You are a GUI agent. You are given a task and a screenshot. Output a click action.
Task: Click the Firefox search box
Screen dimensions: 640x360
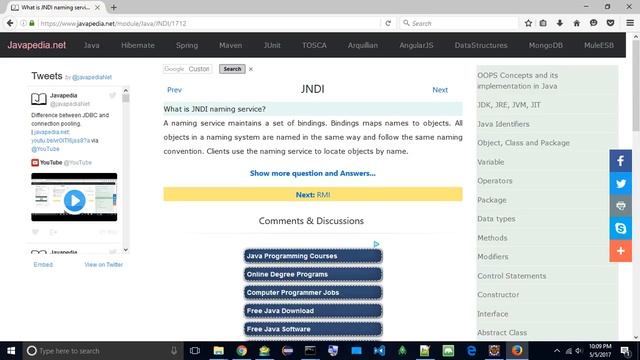[459, 23]
